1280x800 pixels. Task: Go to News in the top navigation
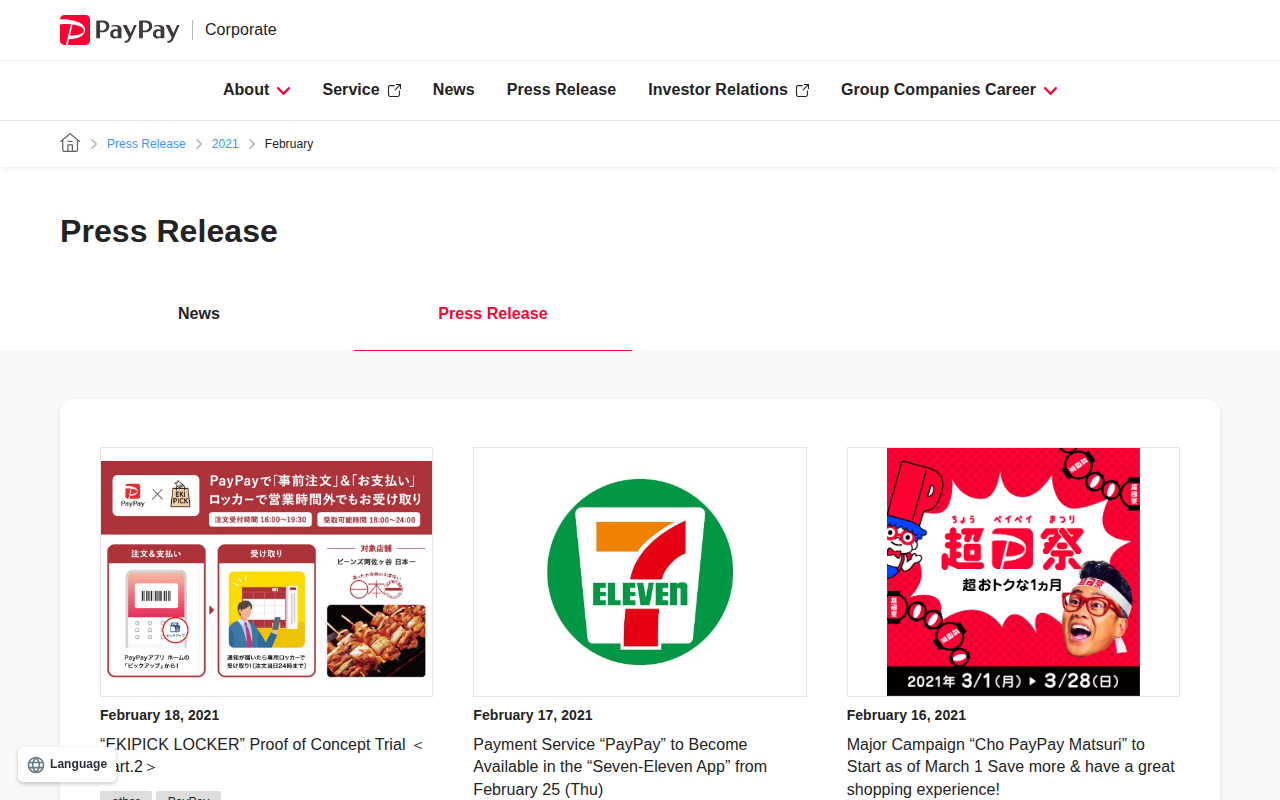[454, 90]
